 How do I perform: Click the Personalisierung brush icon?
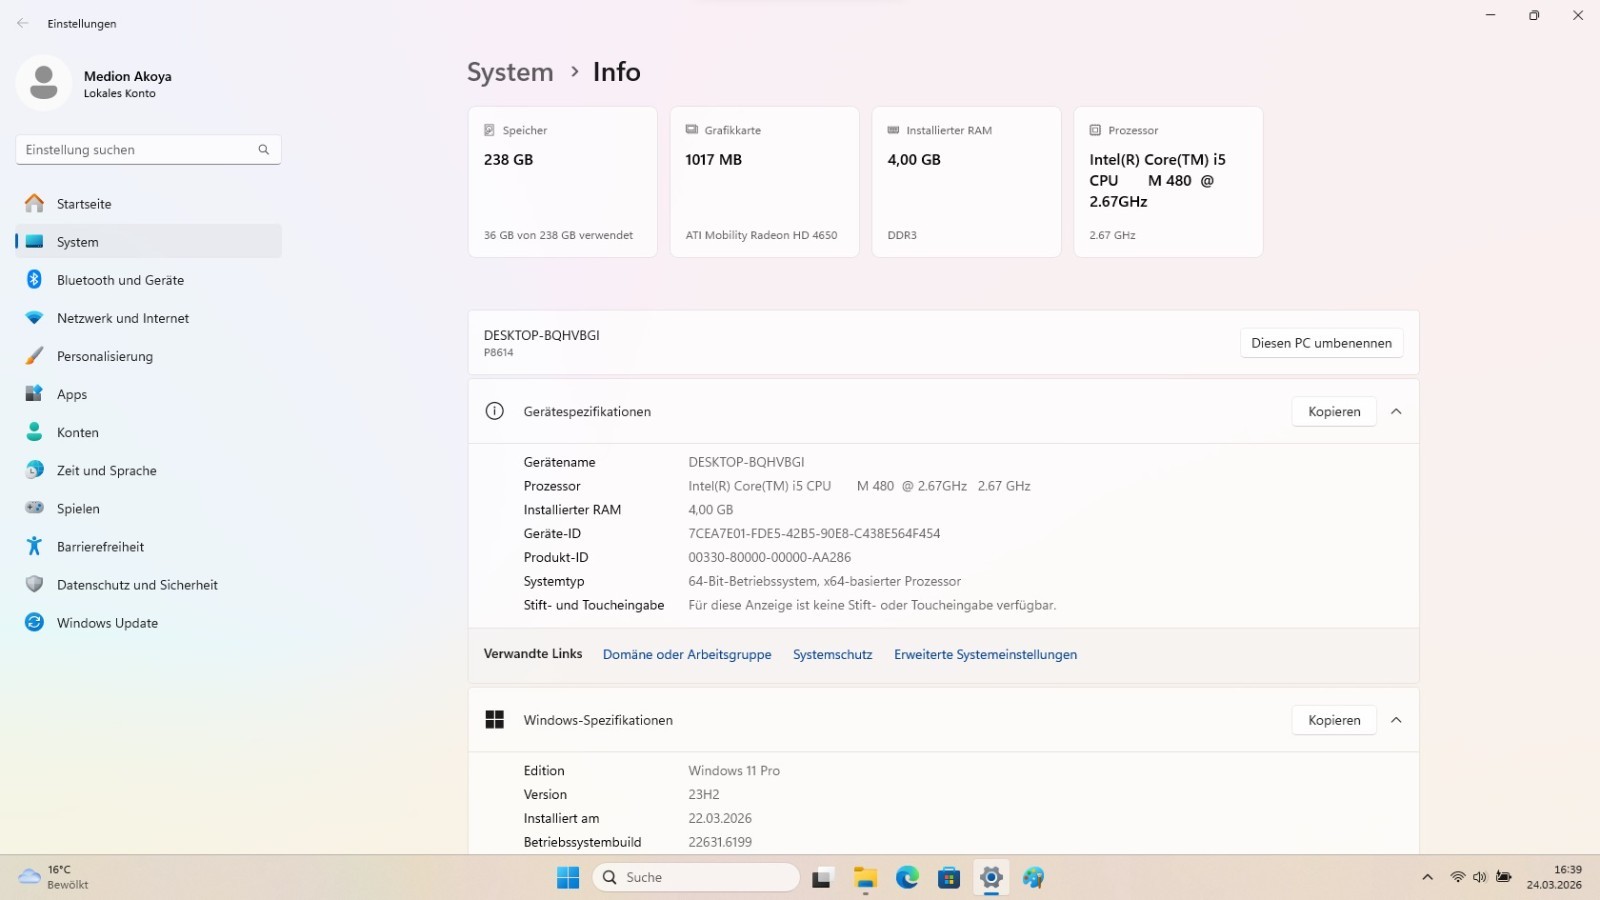pyautogui.click(x=34, y=356)
